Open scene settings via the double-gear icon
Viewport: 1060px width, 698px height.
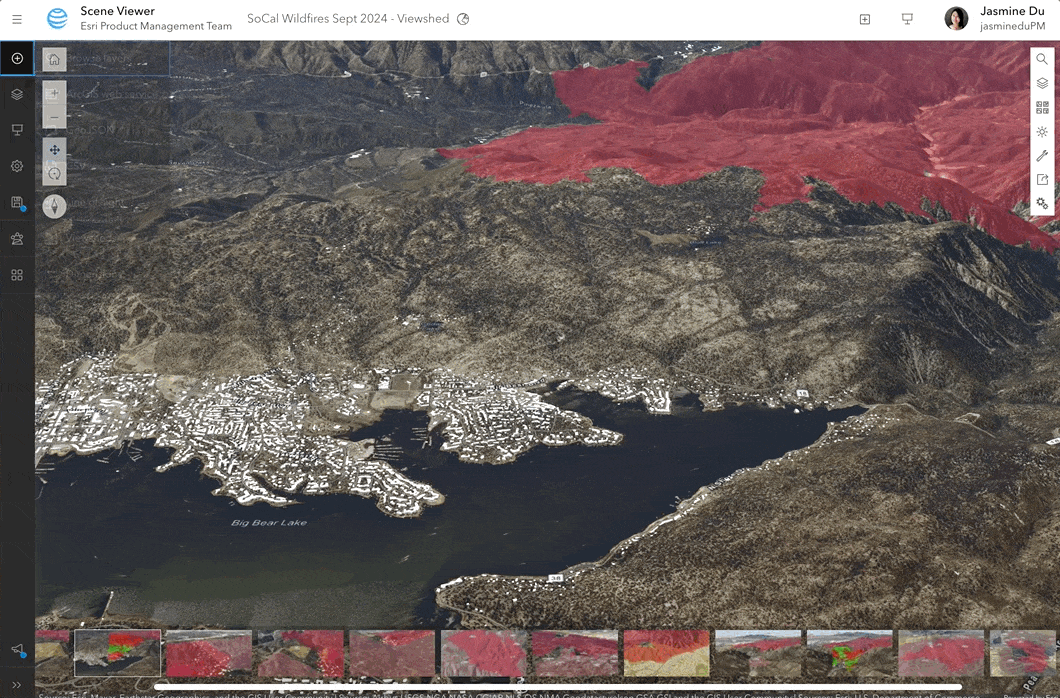[1042, 203]
